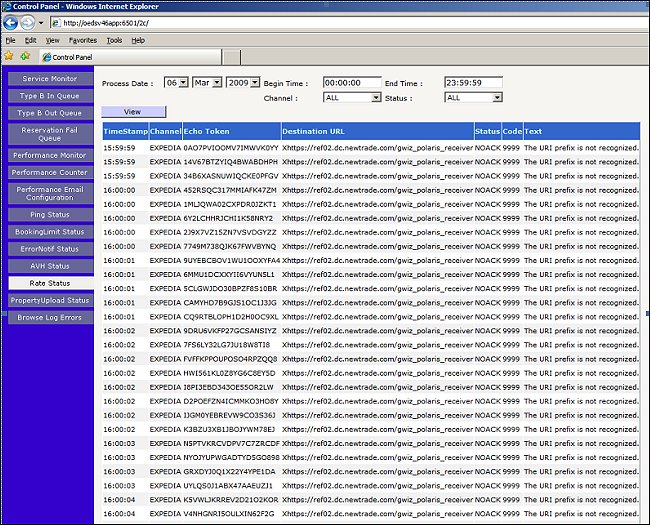Viewport: 650px width, 525px height.
Task: Open the Process Date year dropdown
Action: (x=243, y=83)
